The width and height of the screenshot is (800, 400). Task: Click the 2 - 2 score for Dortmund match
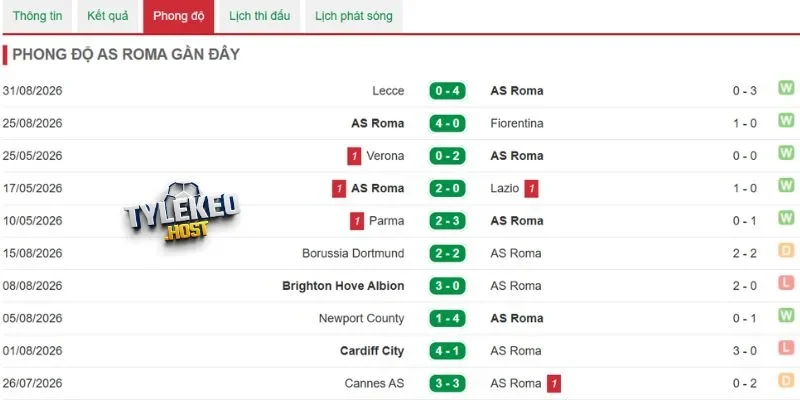(447, 254)
